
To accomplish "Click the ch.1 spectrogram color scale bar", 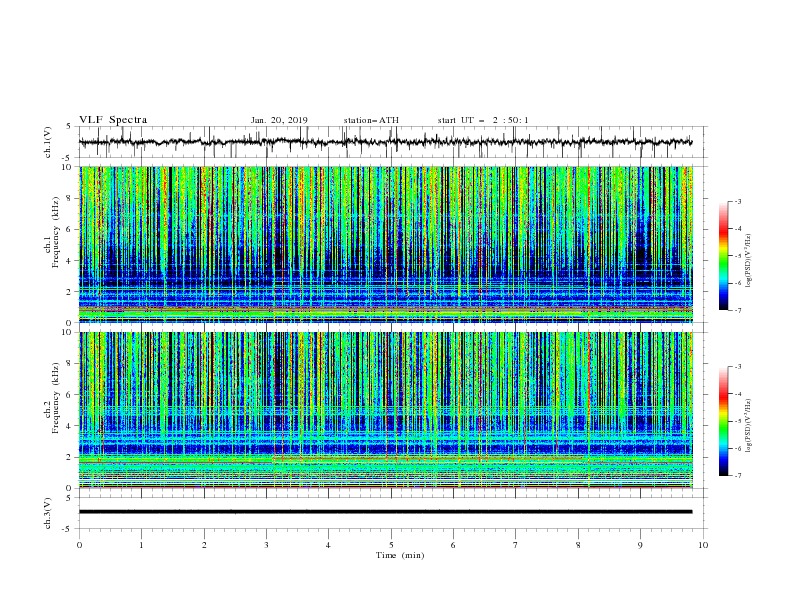I will pos(723,256).
